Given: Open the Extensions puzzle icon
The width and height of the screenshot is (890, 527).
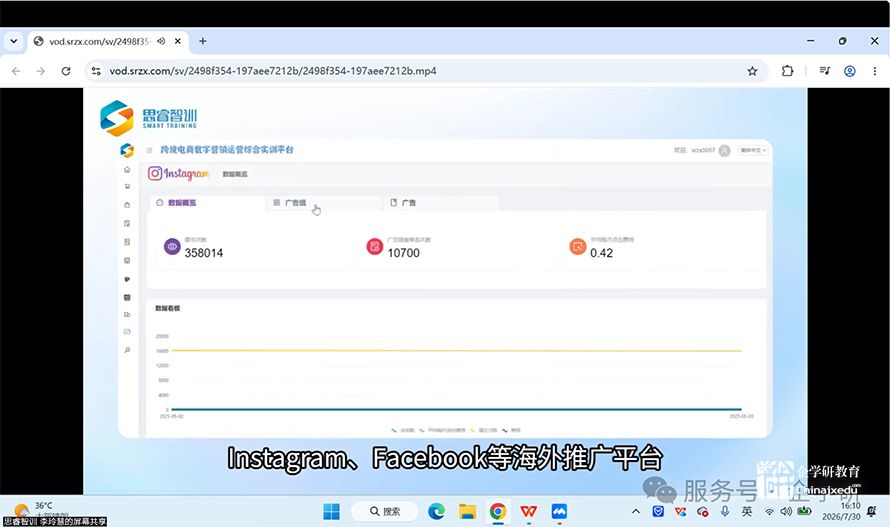Looking at the screenshot, I should 787,71.
